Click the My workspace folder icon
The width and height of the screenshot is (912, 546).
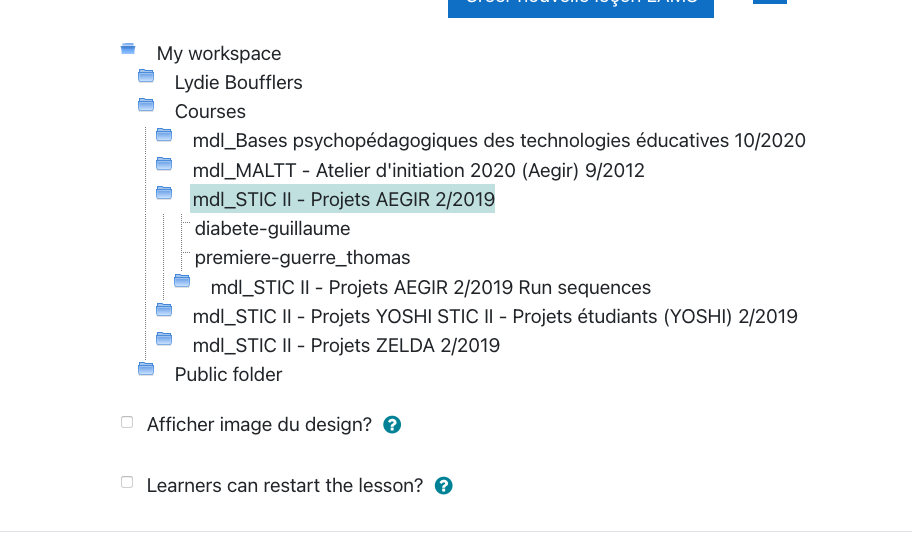point(128,48)
